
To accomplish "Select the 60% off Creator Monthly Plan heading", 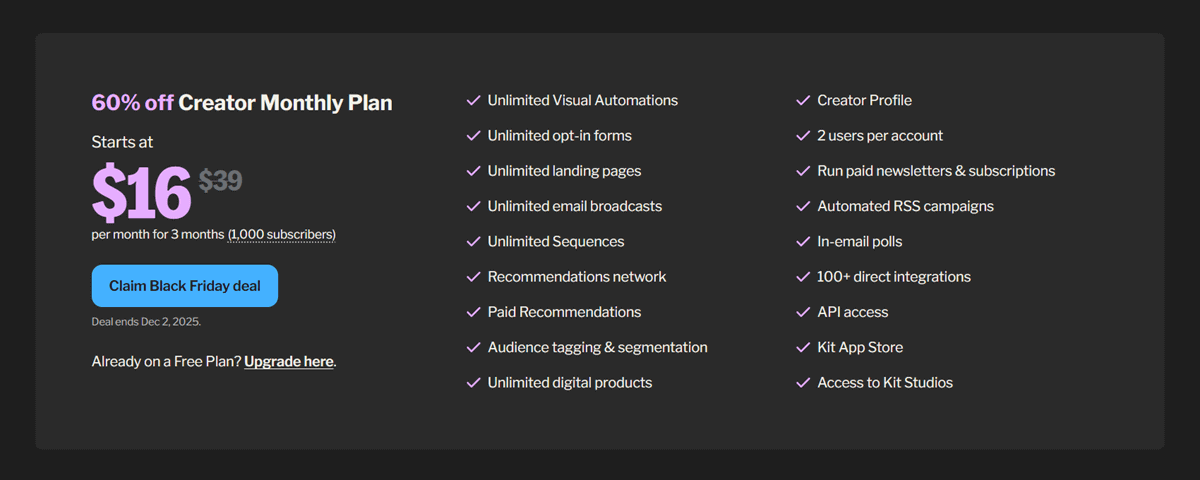I will [x=241, y=102].
